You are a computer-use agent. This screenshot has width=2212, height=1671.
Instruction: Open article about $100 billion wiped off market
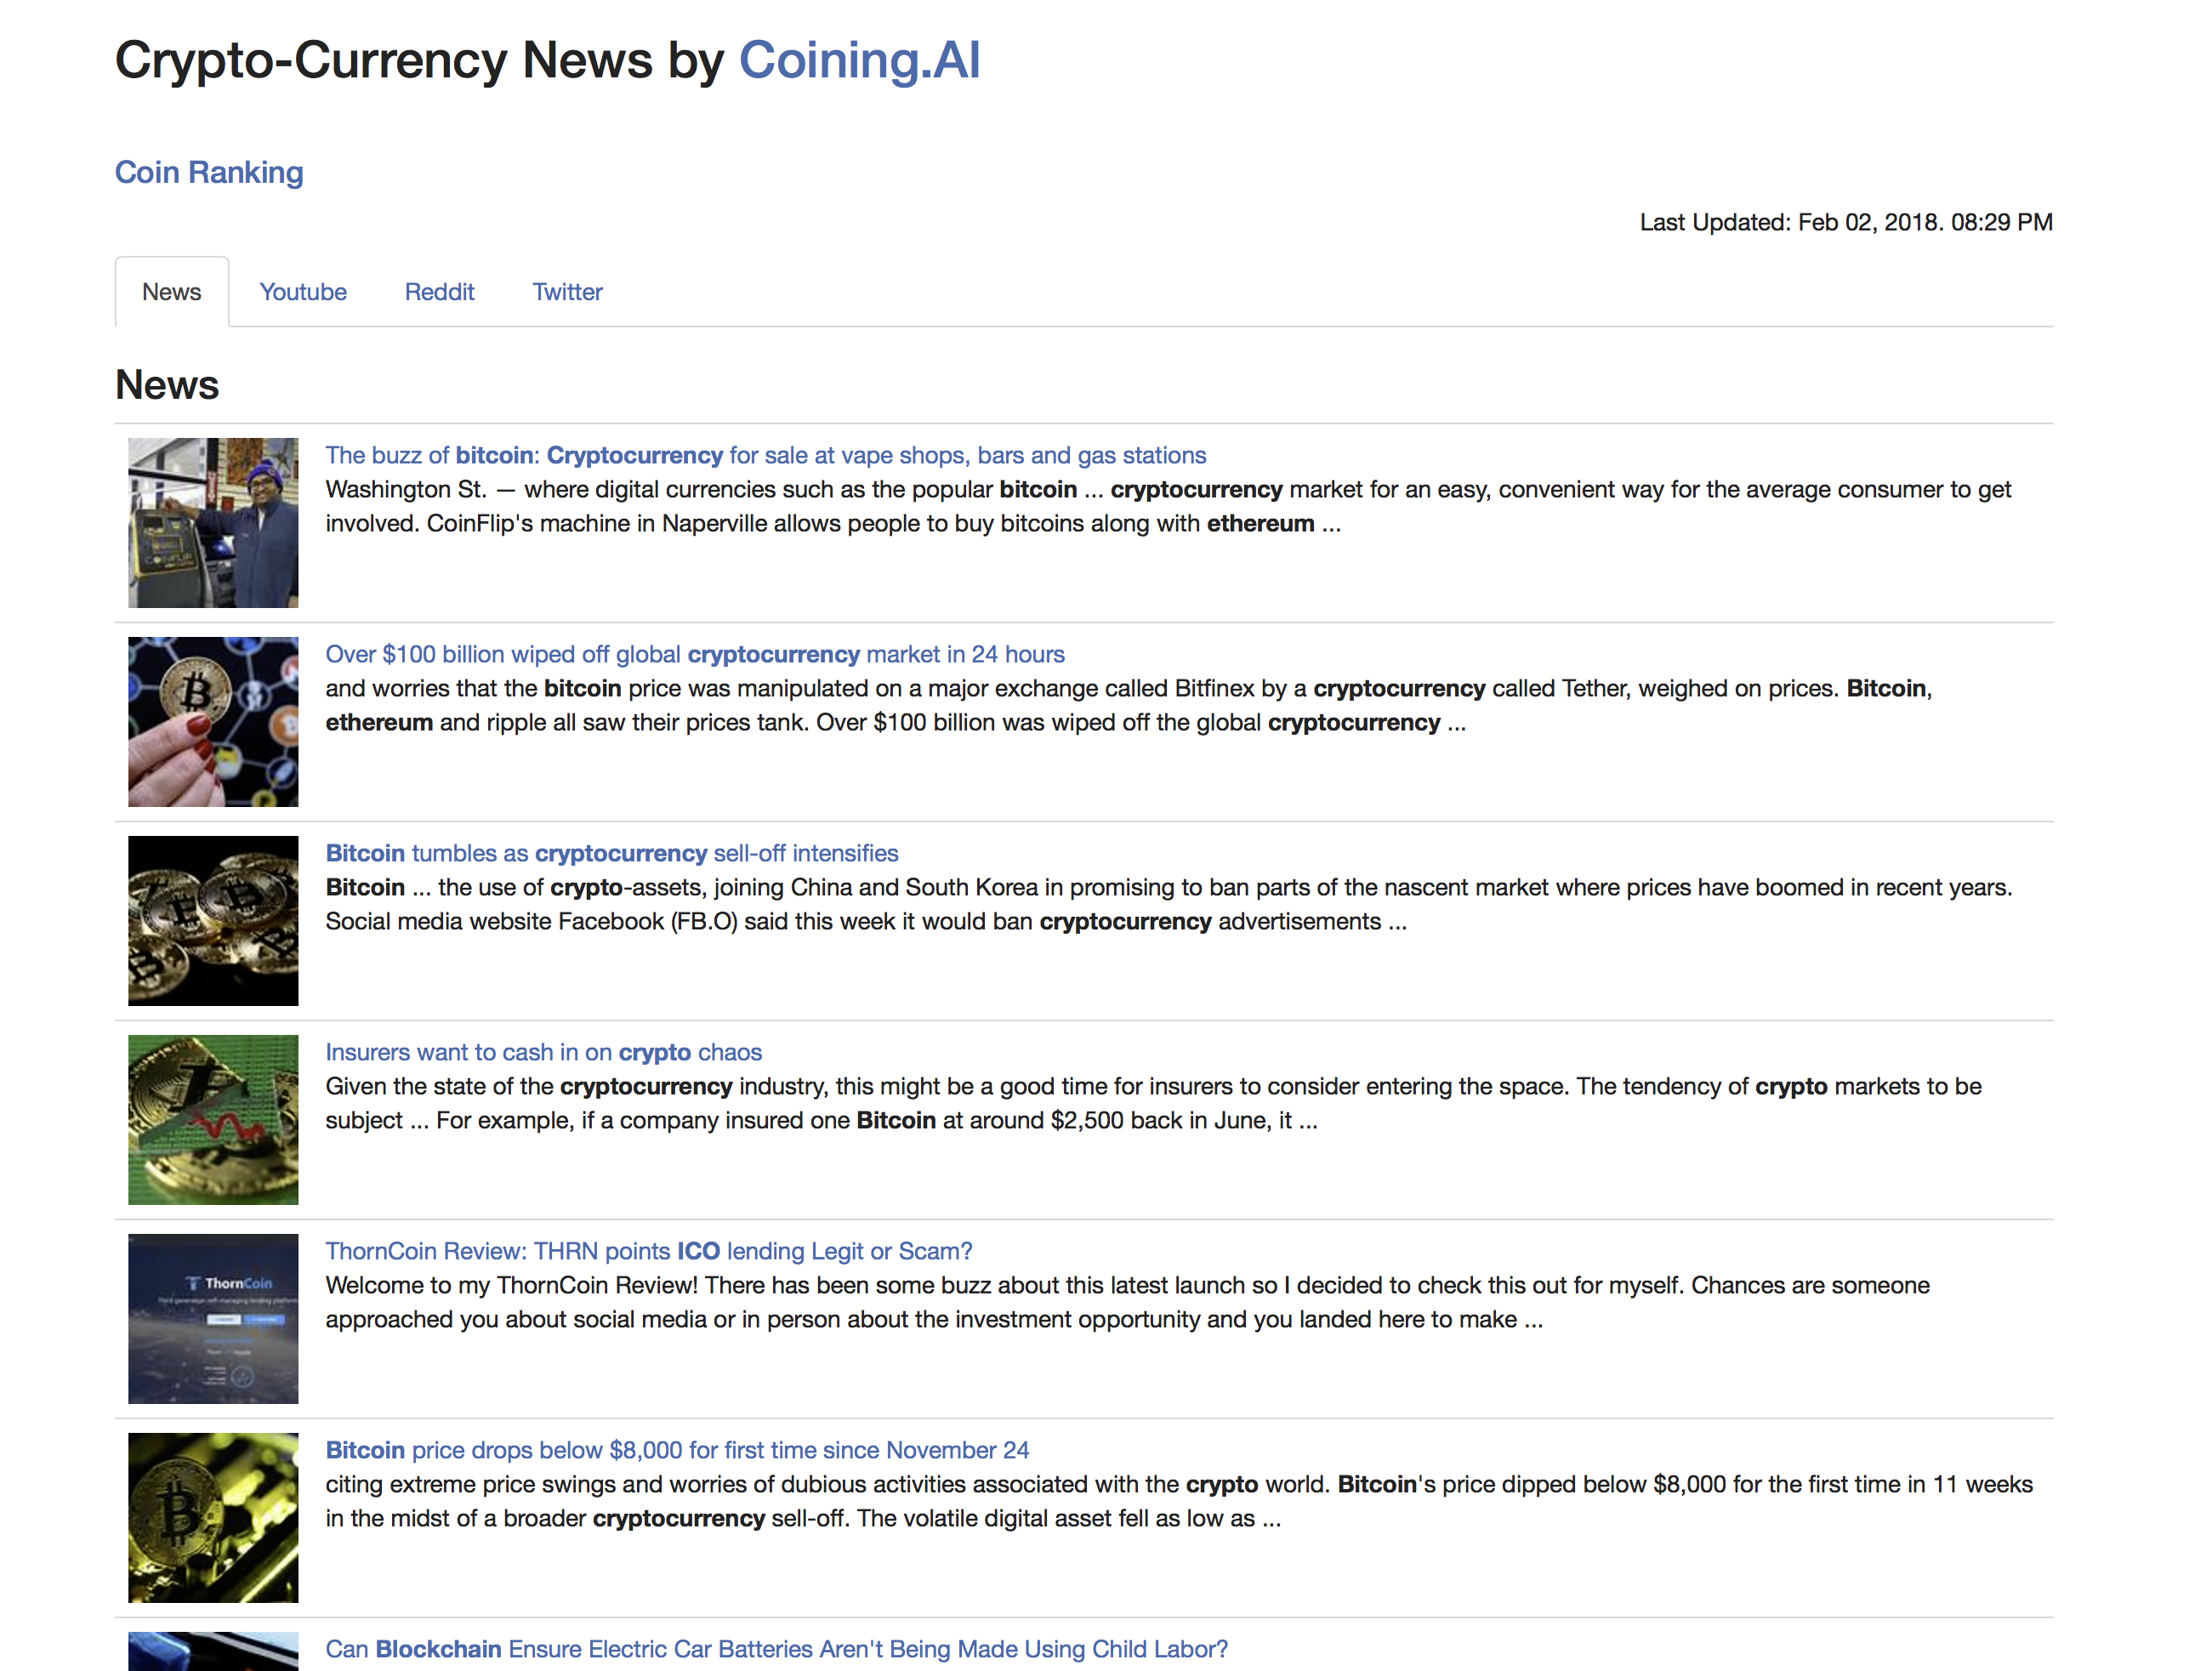pos(694,654)
